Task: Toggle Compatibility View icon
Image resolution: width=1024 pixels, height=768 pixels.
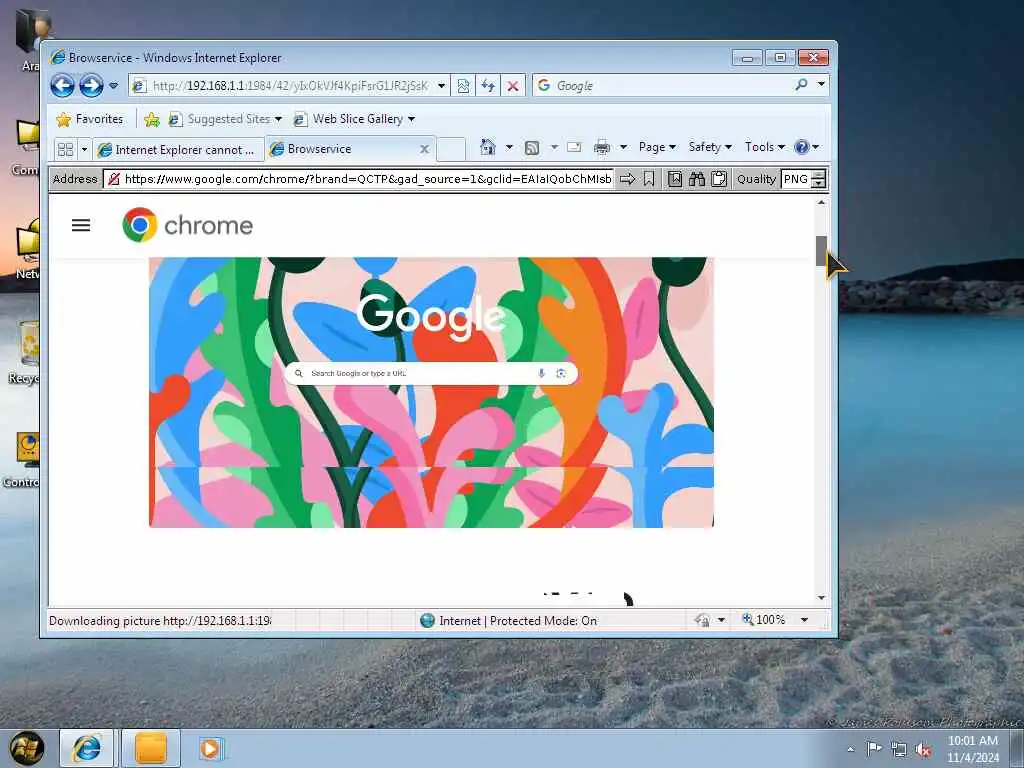Action: 463,86
